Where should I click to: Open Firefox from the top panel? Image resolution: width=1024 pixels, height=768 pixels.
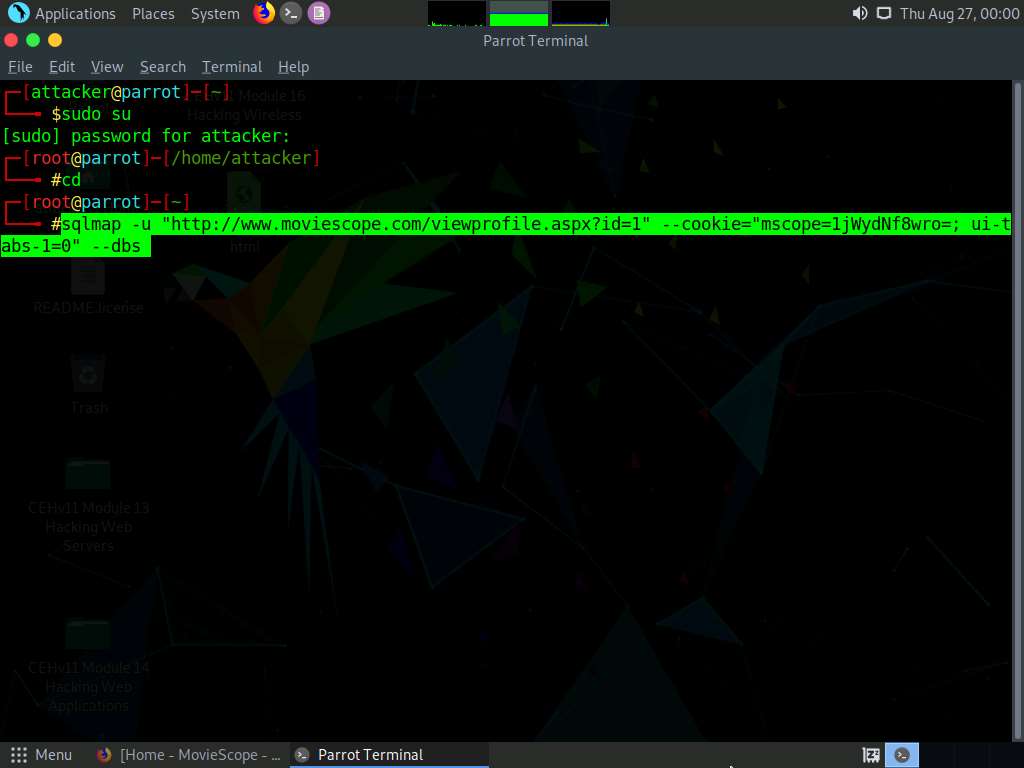264,13
